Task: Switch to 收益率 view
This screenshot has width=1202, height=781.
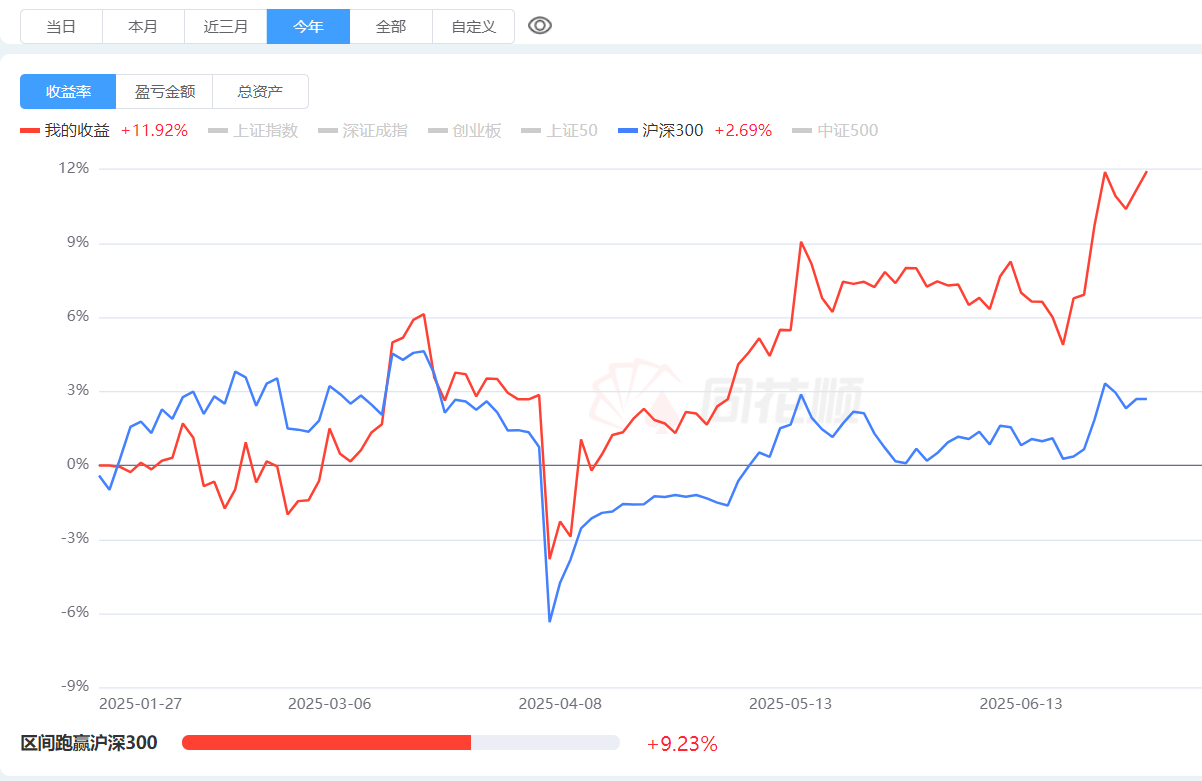Action: pyautogui.click(x=68, y=92)
